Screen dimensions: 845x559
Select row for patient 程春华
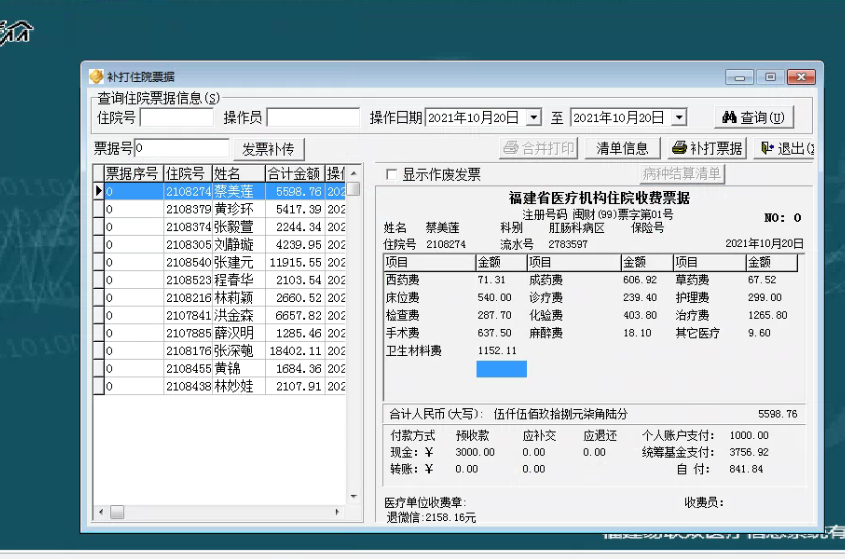(x=219, y=280)
